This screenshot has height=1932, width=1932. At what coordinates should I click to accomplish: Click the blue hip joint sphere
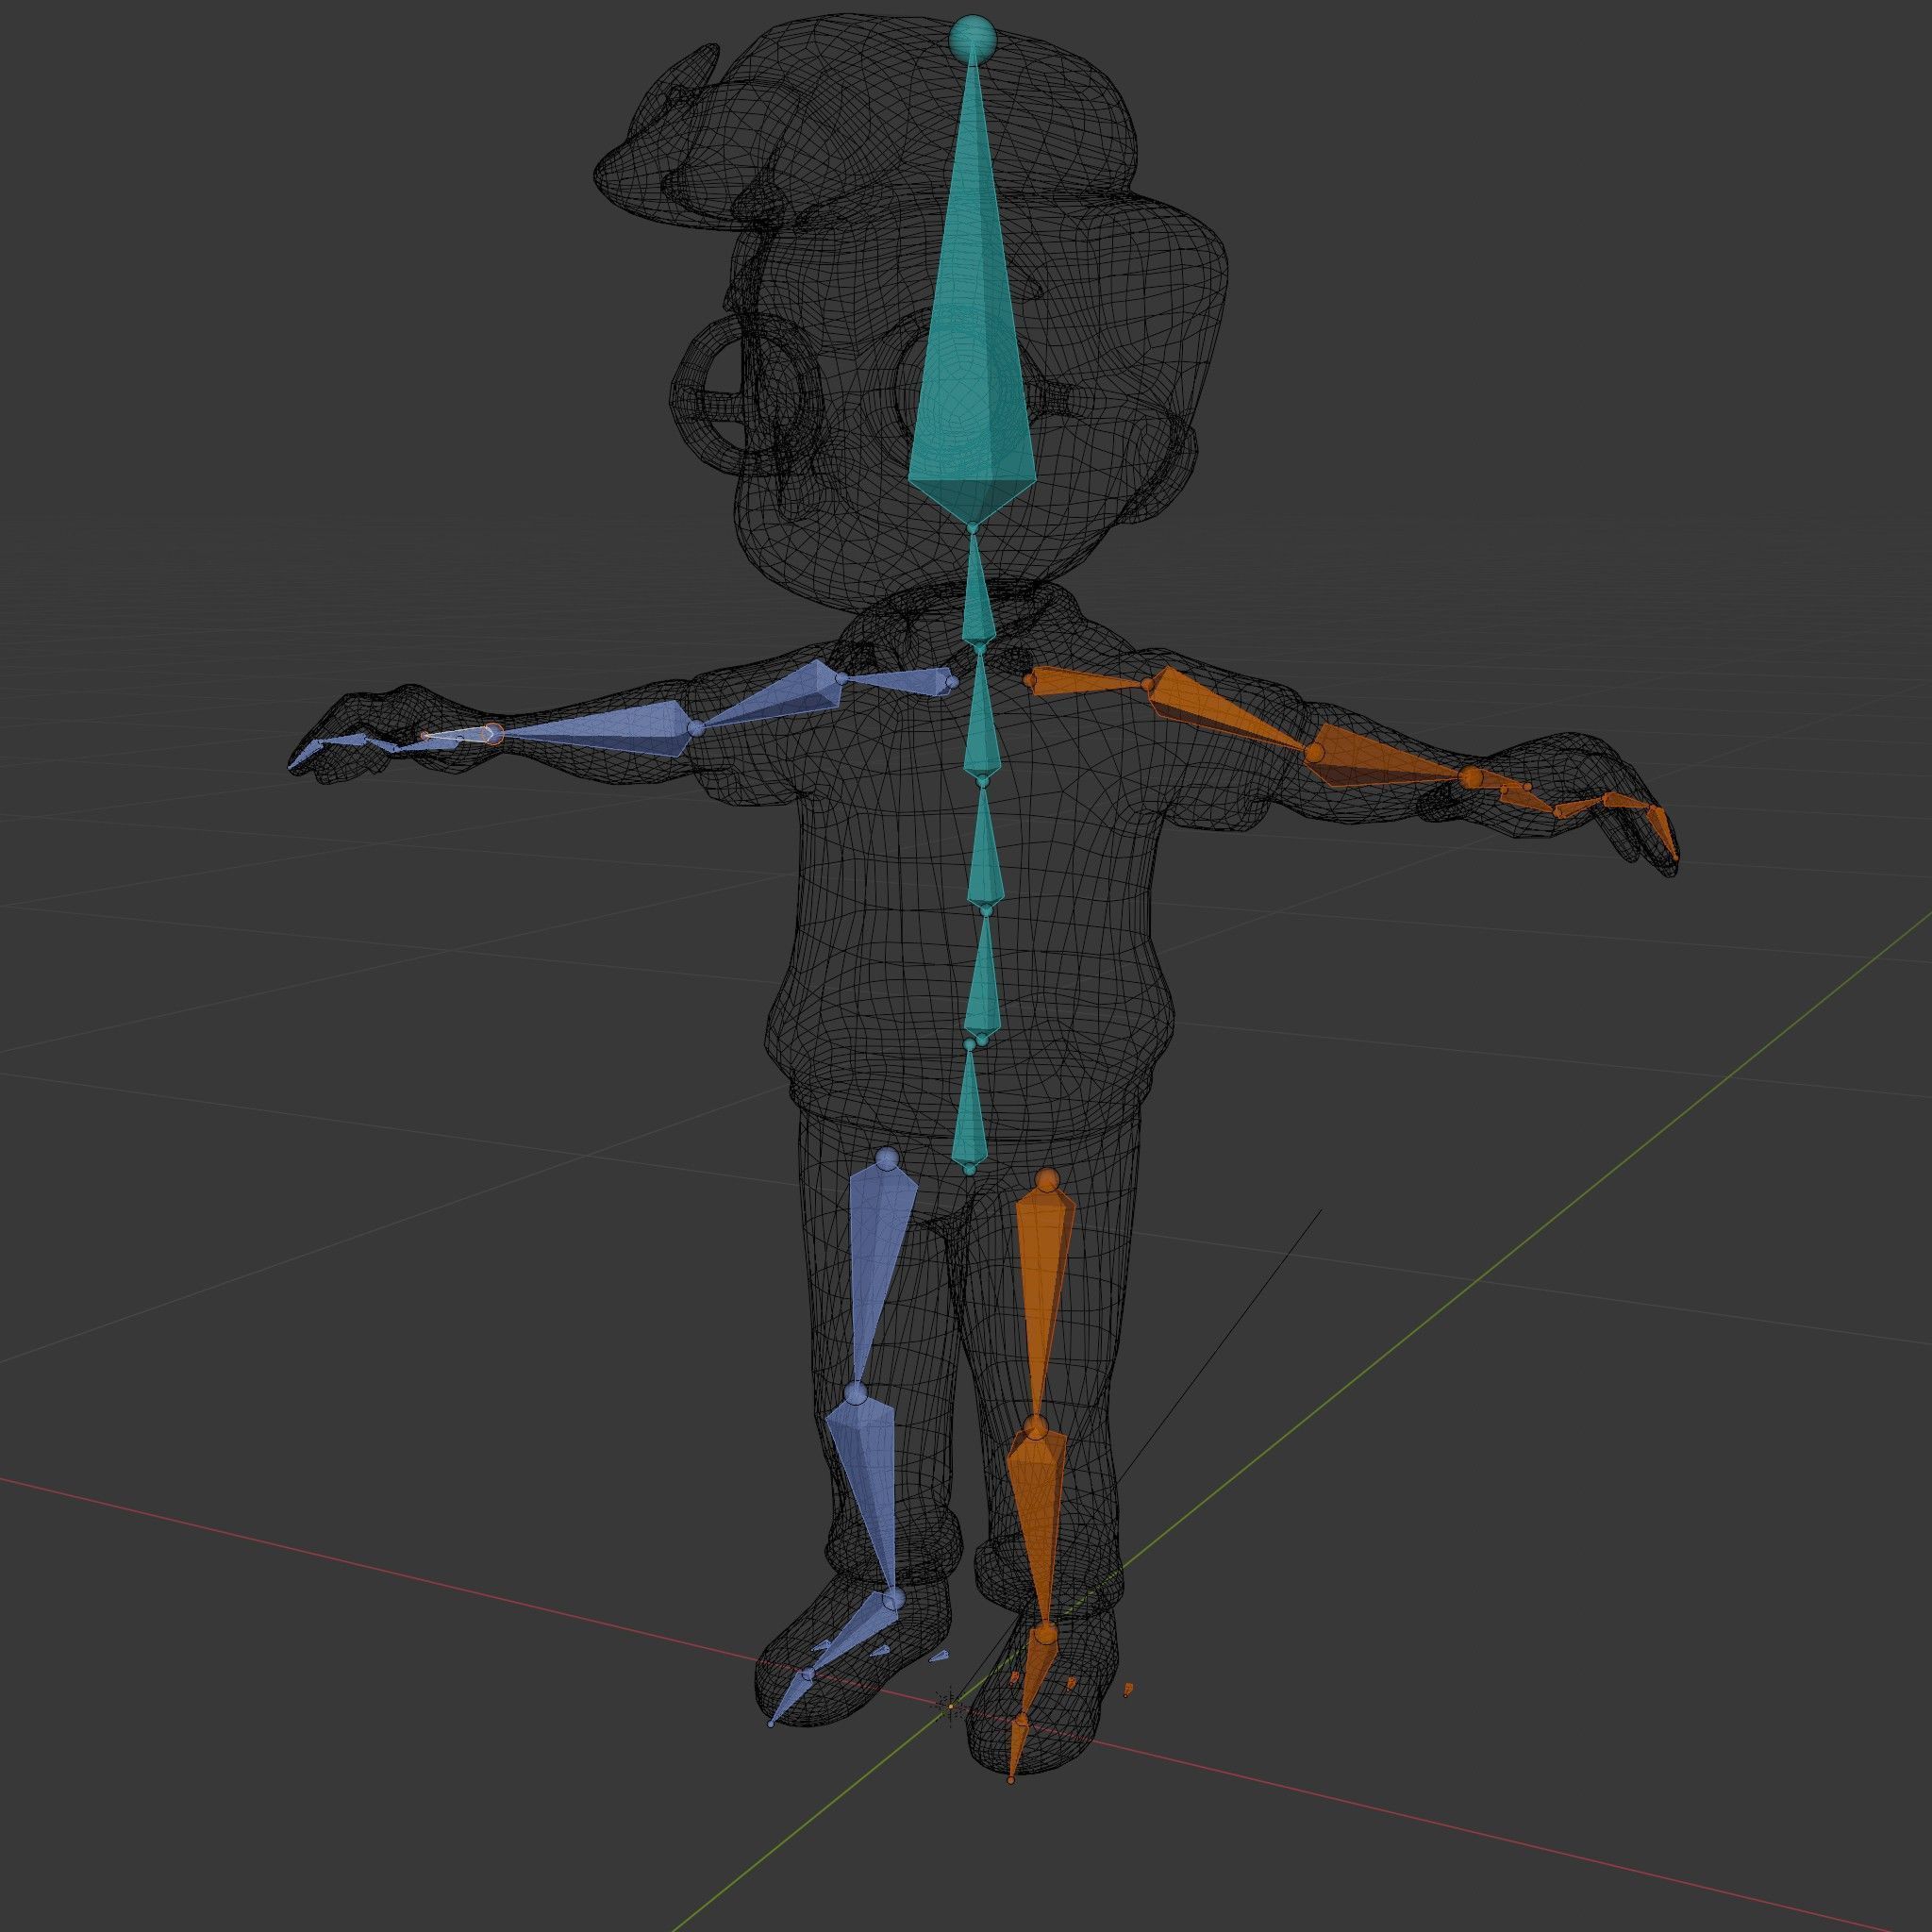(x=887, y=1159)
